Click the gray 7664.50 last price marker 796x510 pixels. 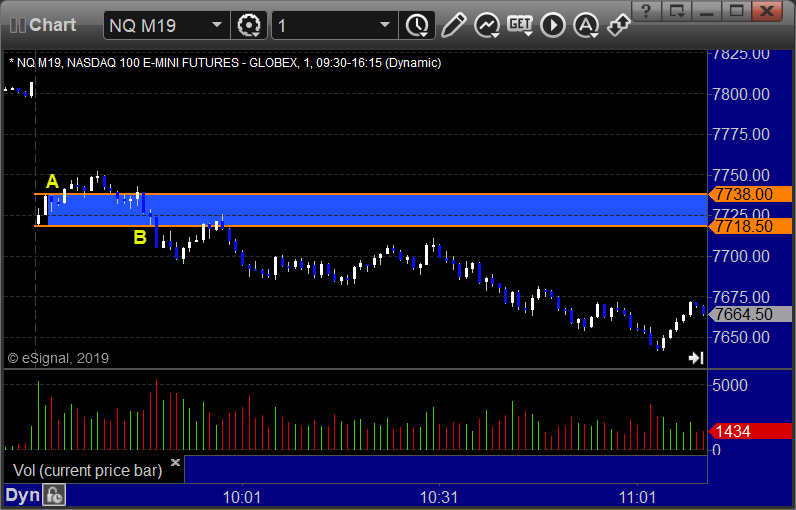[750, 314]
